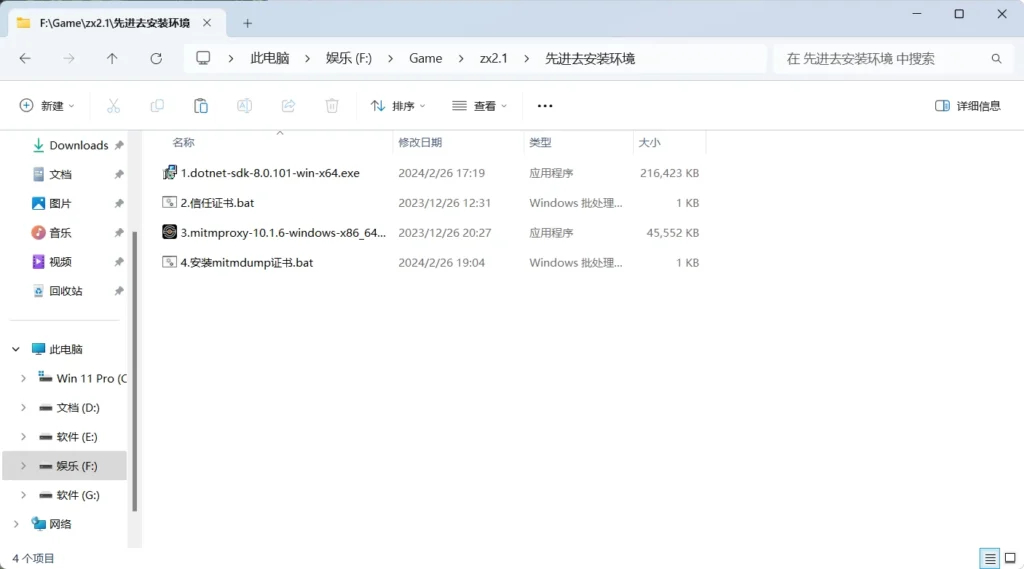1024x569 pixels.
Task: Collapse the 此电脑 tree node
Action: click(16, 350)
